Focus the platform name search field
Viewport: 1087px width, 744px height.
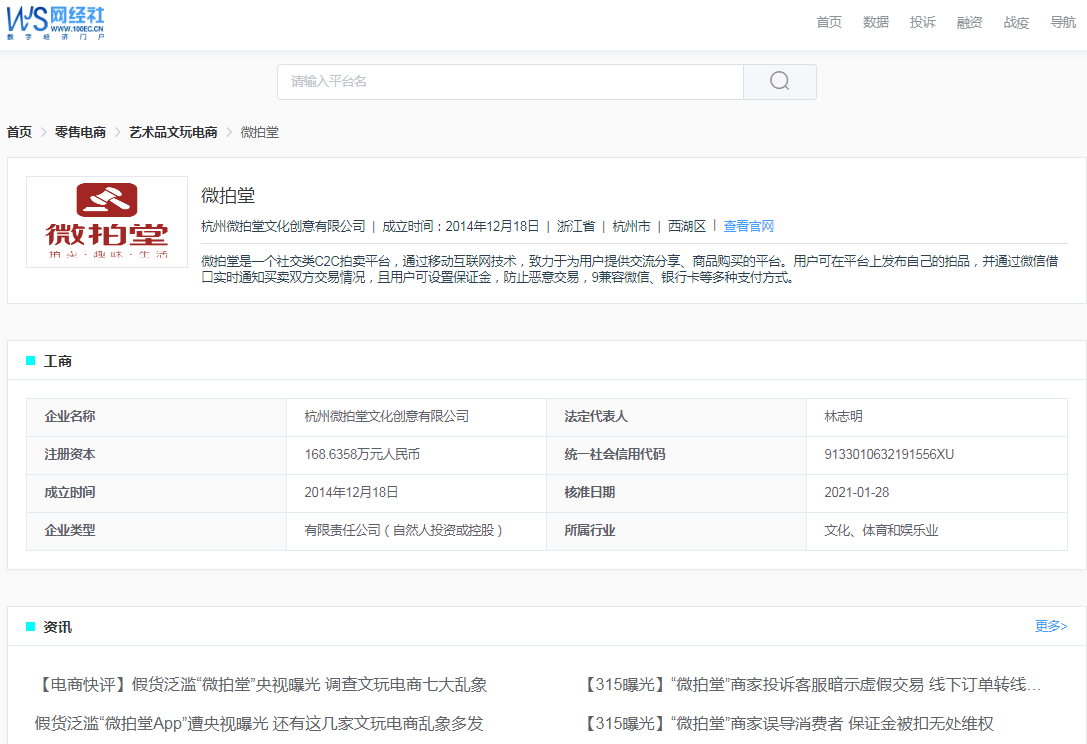[510, 82]
